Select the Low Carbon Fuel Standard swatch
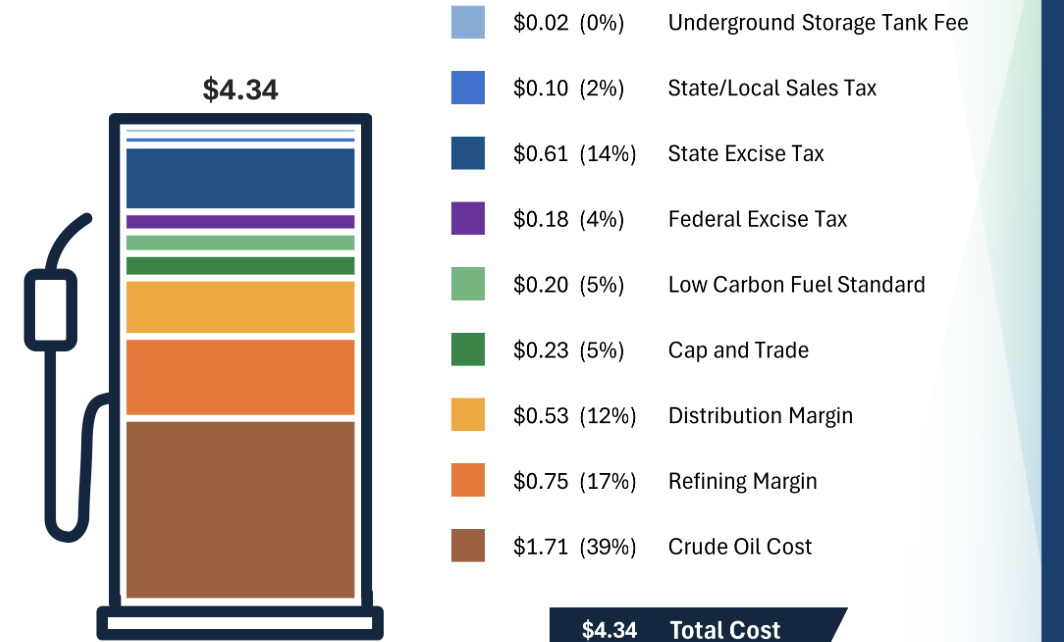 [468, 284]
